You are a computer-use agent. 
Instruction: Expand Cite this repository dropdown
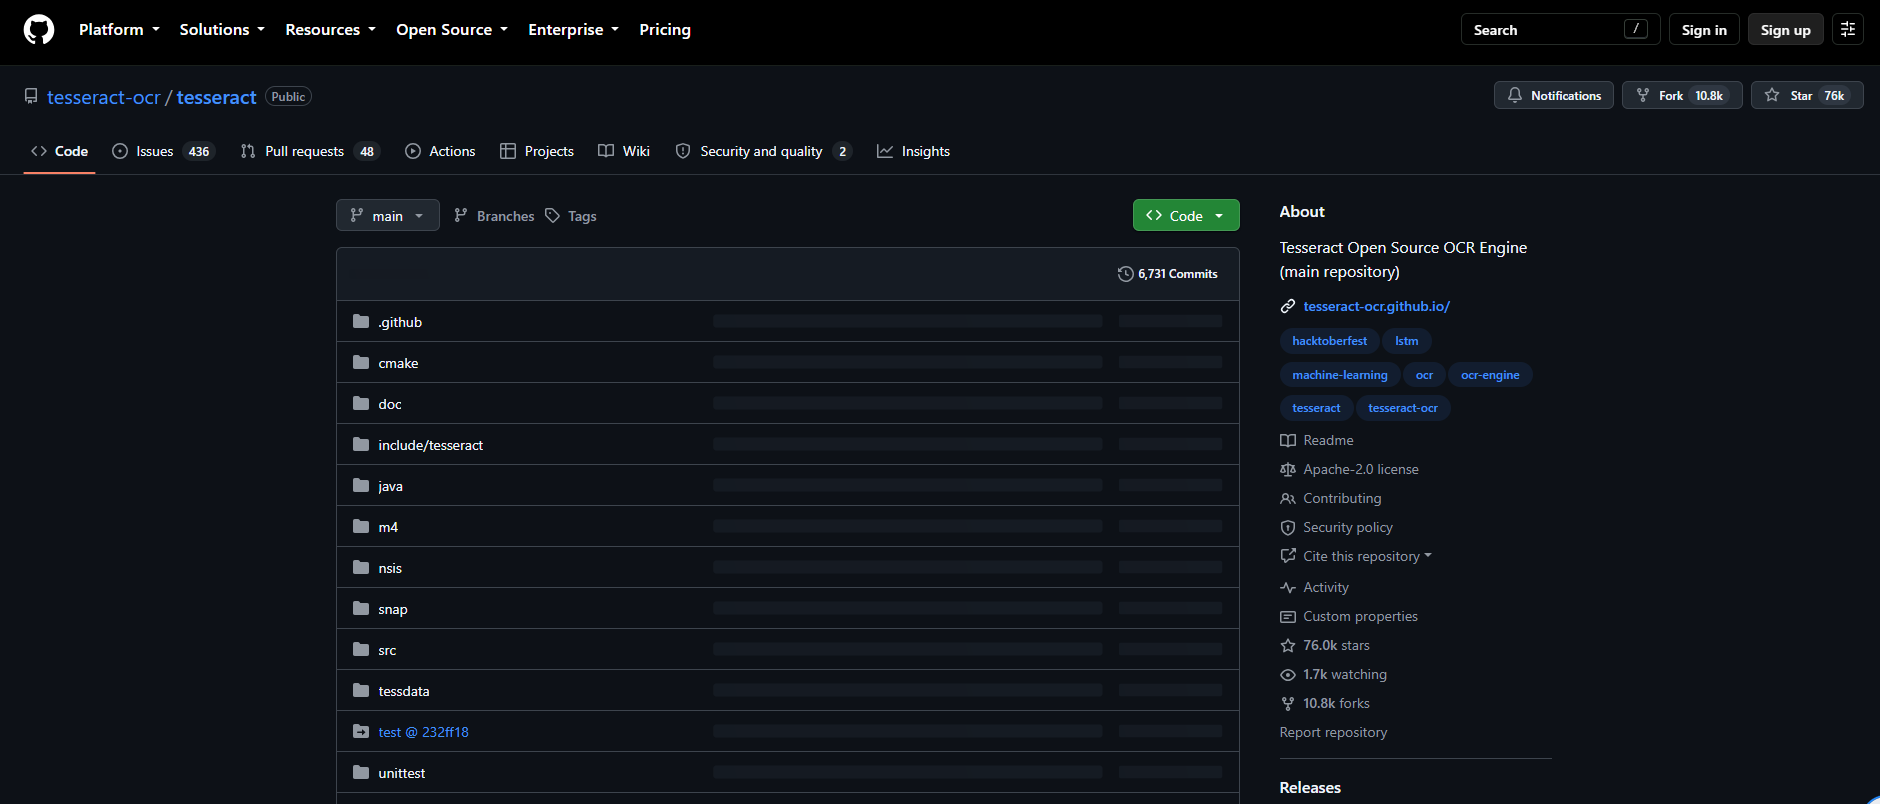[x=1356, y=556]
